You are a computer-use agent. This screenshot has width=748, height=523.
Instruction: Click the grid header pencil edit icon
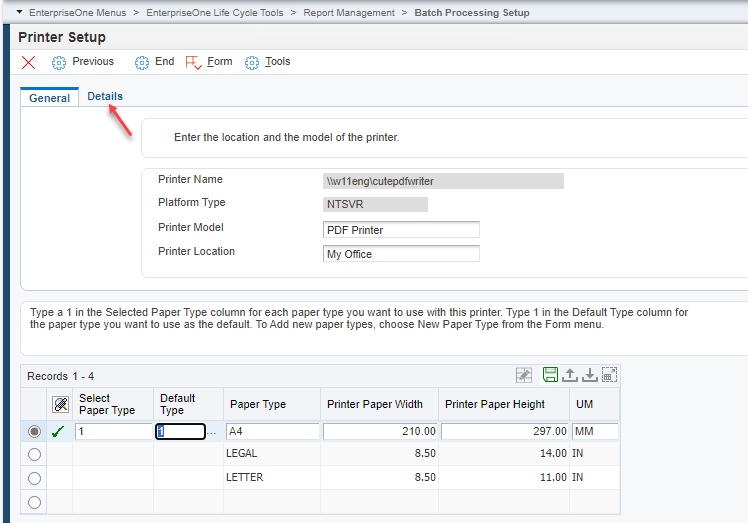tap(61, 405)
